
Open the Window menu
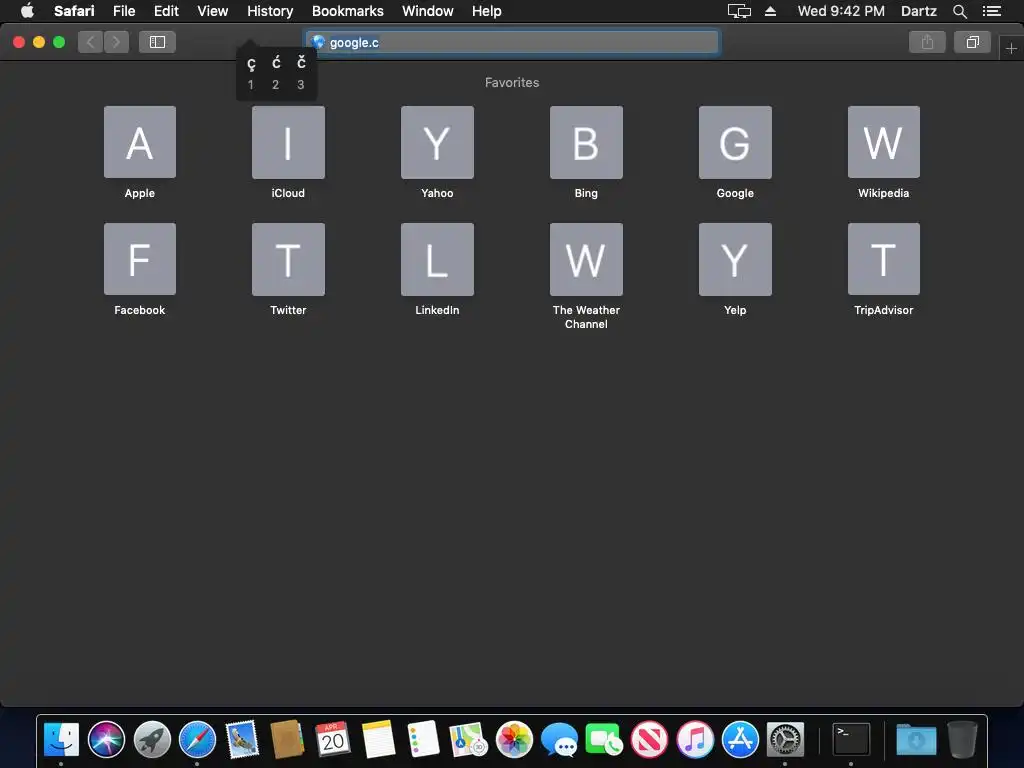428,11
